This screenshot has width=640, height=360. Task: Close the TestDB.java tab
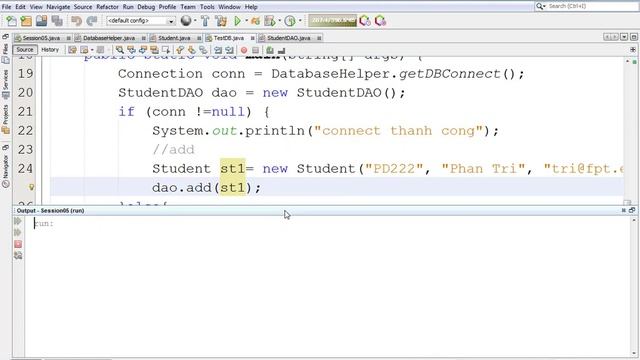[x=253, y=38]
